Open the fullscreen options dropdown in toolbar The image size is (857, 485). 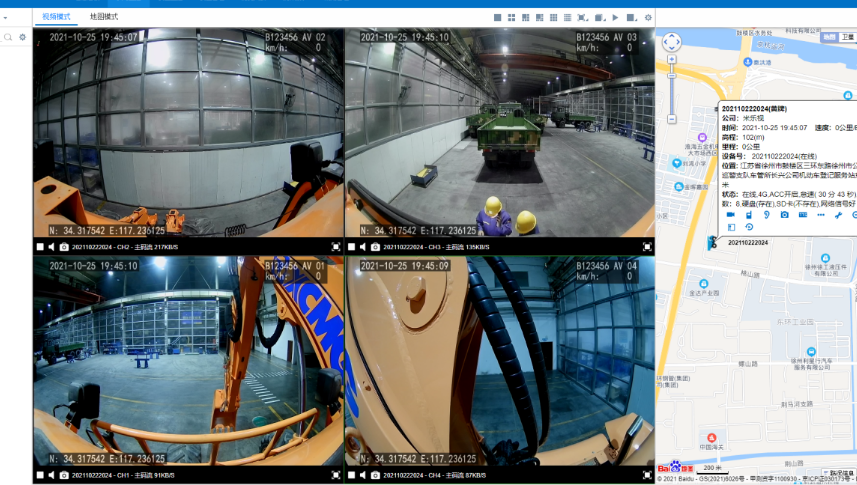(585, 17)
